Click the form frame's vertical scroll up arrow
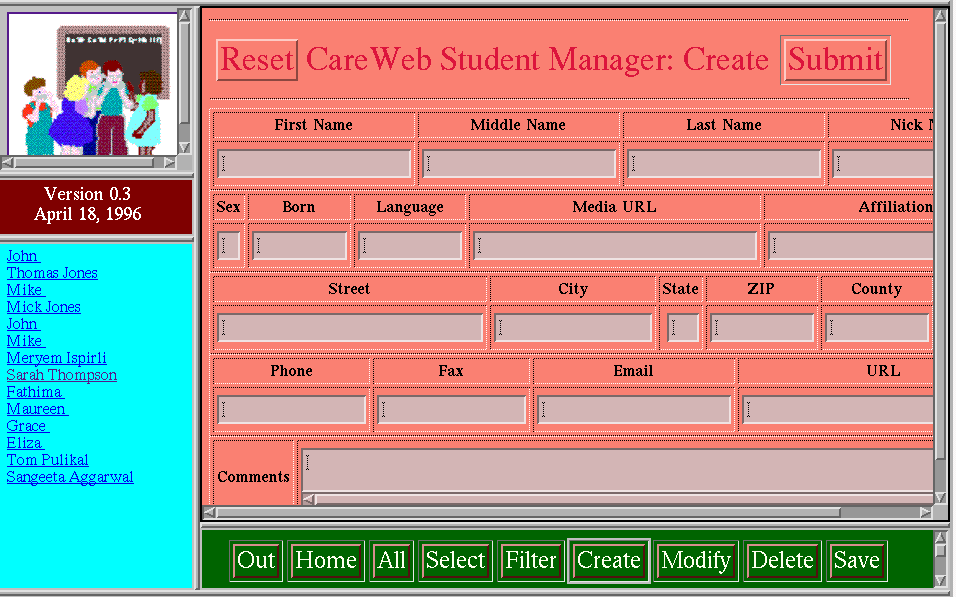This screenshot has width=956, height=597. coord(941,15)
